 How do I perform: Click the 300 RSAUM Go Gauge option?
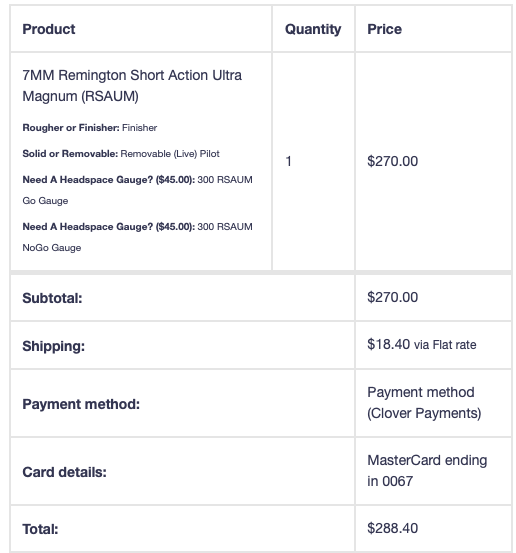[138, 190]
